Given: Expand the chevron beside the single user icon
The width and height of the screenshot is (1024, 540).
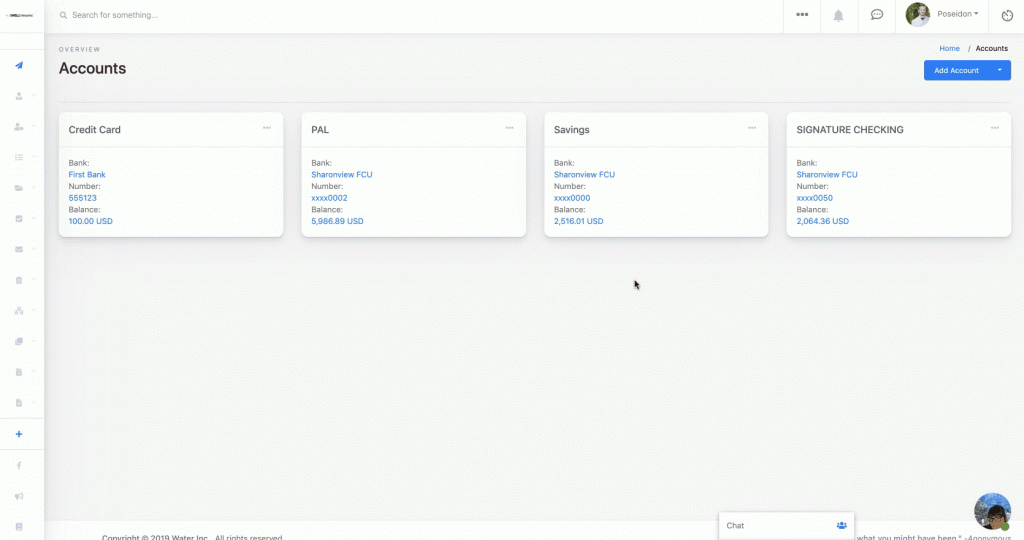Looking at the screenshot, I should click(33, 96).
